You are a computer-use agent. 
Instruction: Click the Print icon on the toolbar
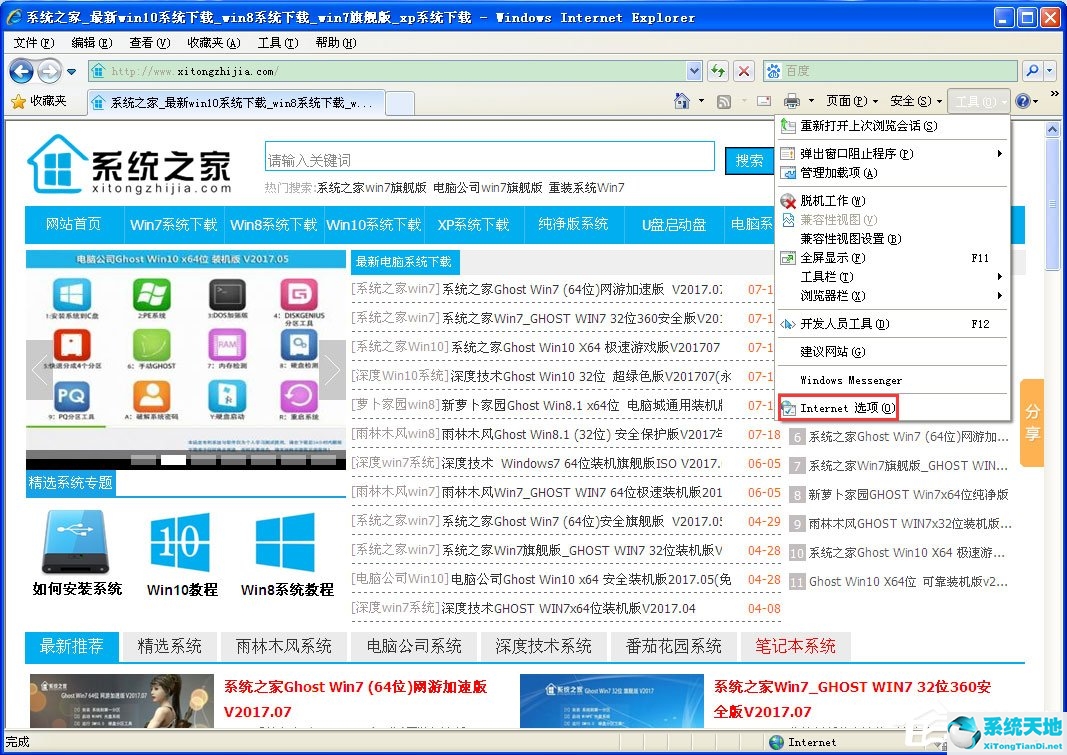coord(792,100)
